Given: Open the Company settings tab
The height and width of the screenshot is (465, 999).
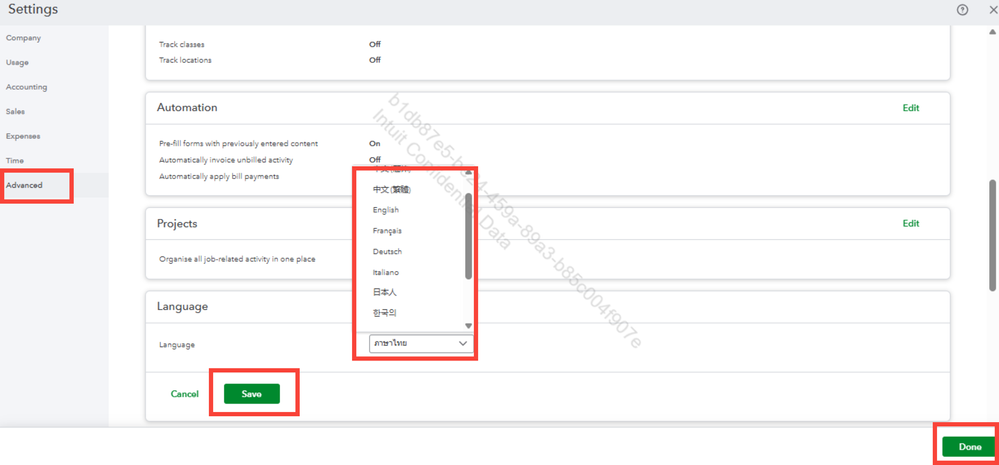Looking at the screenshot, I should 24,38.
